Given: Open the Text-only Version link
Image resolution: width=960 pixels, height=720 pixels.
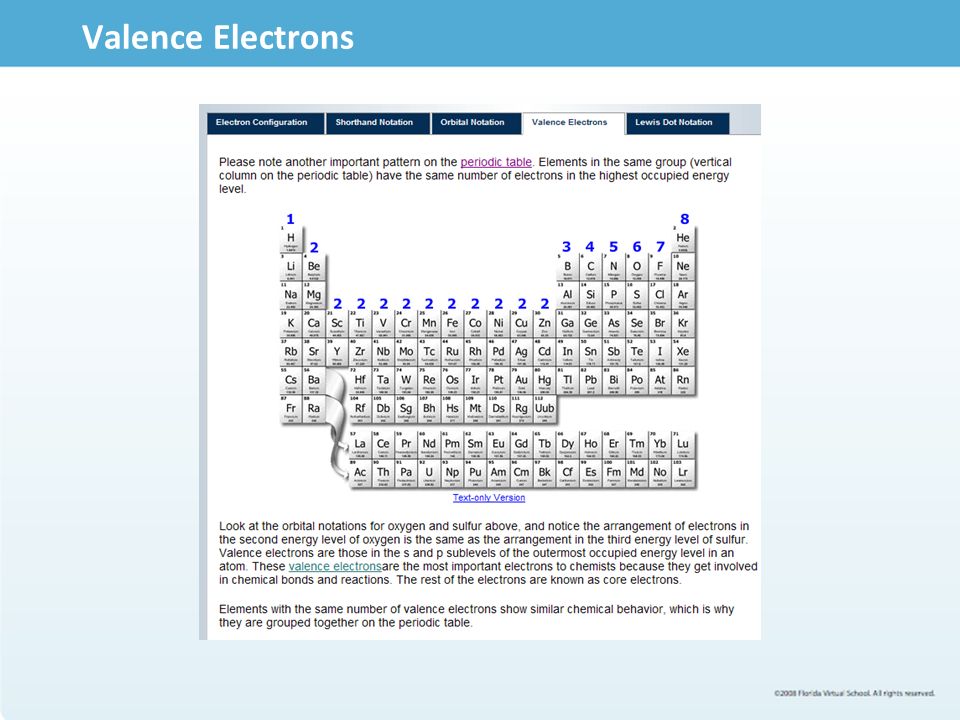Looking at the screenshot, I should (x=489, y=498).
